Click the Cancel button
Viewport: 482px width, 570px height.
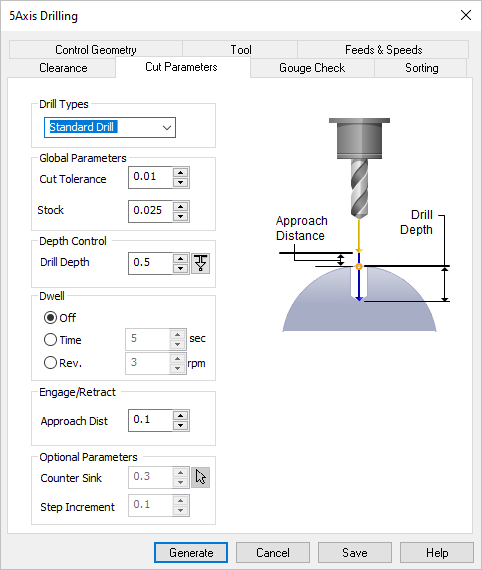[273, 553]
